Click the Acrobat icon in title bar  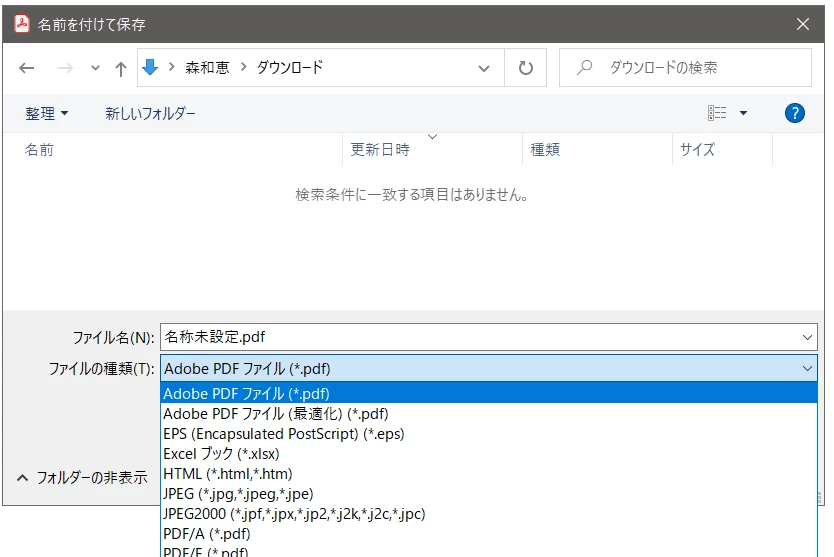[22, 24]
